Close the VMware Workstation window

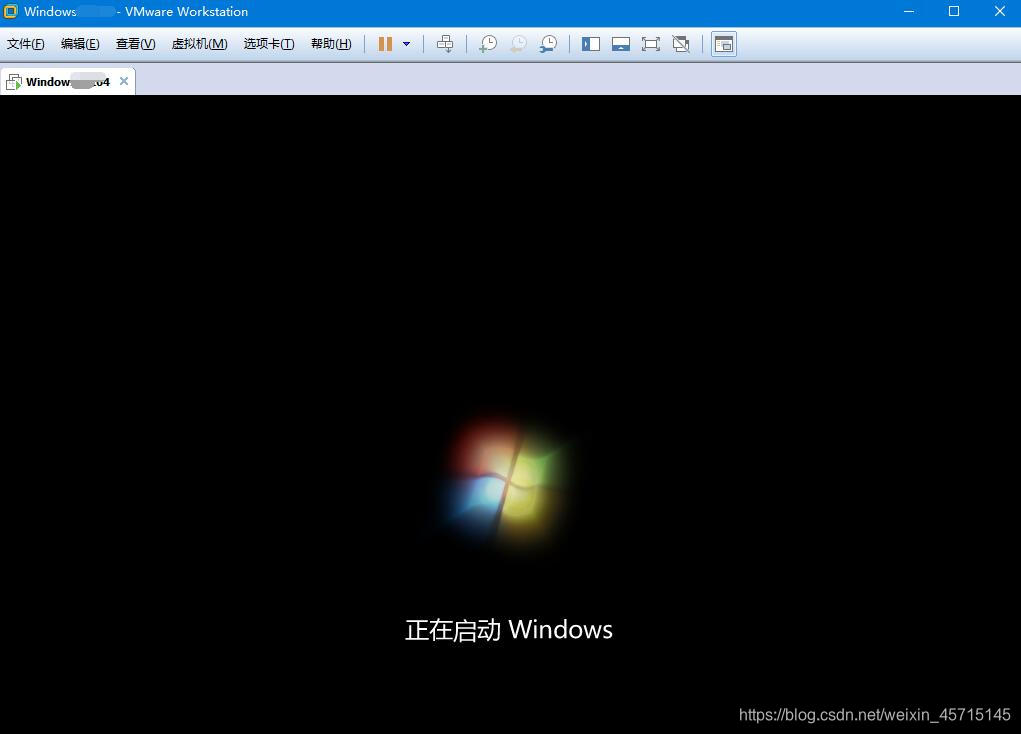(1000, 11)
